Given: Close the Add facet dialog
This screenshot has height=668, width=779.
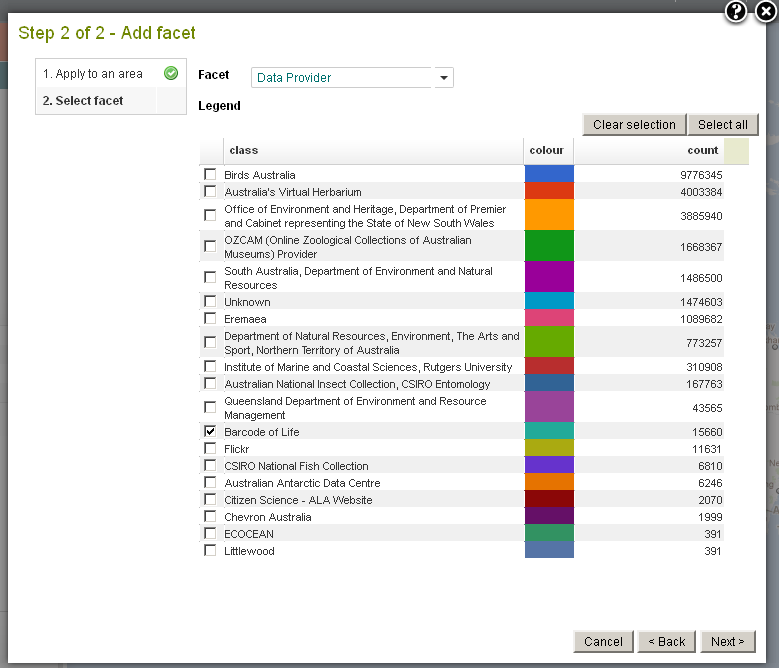Looking at the screenshot, I should coord(765,12).
